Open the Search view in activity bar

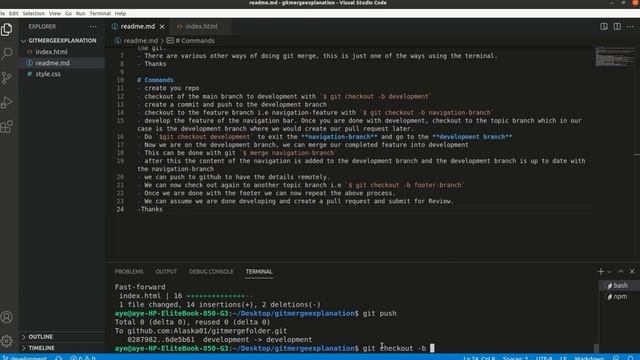pyautogui.click(x=7, y=53)
